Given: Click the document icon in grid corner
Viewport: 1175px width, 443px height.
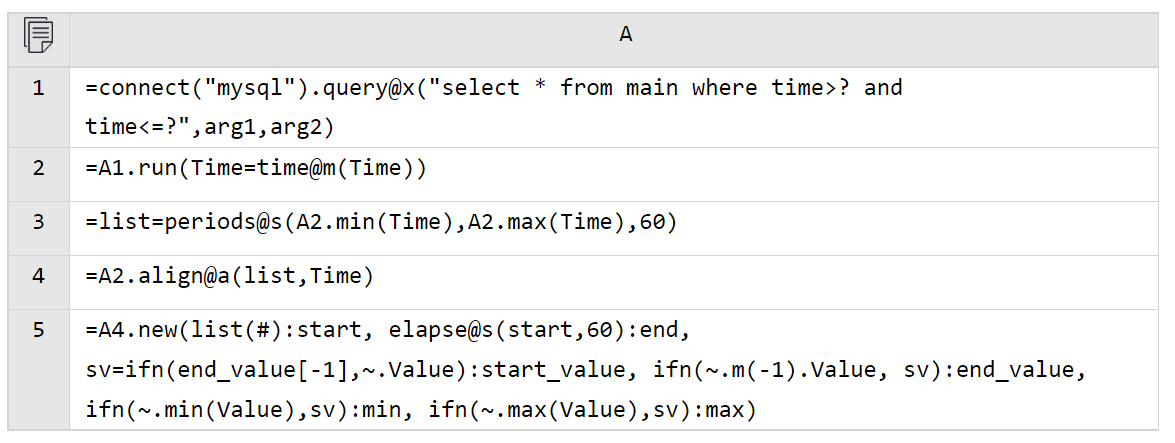Looking at the screenshot, I should pyautogui.click(x=38, y=37).
